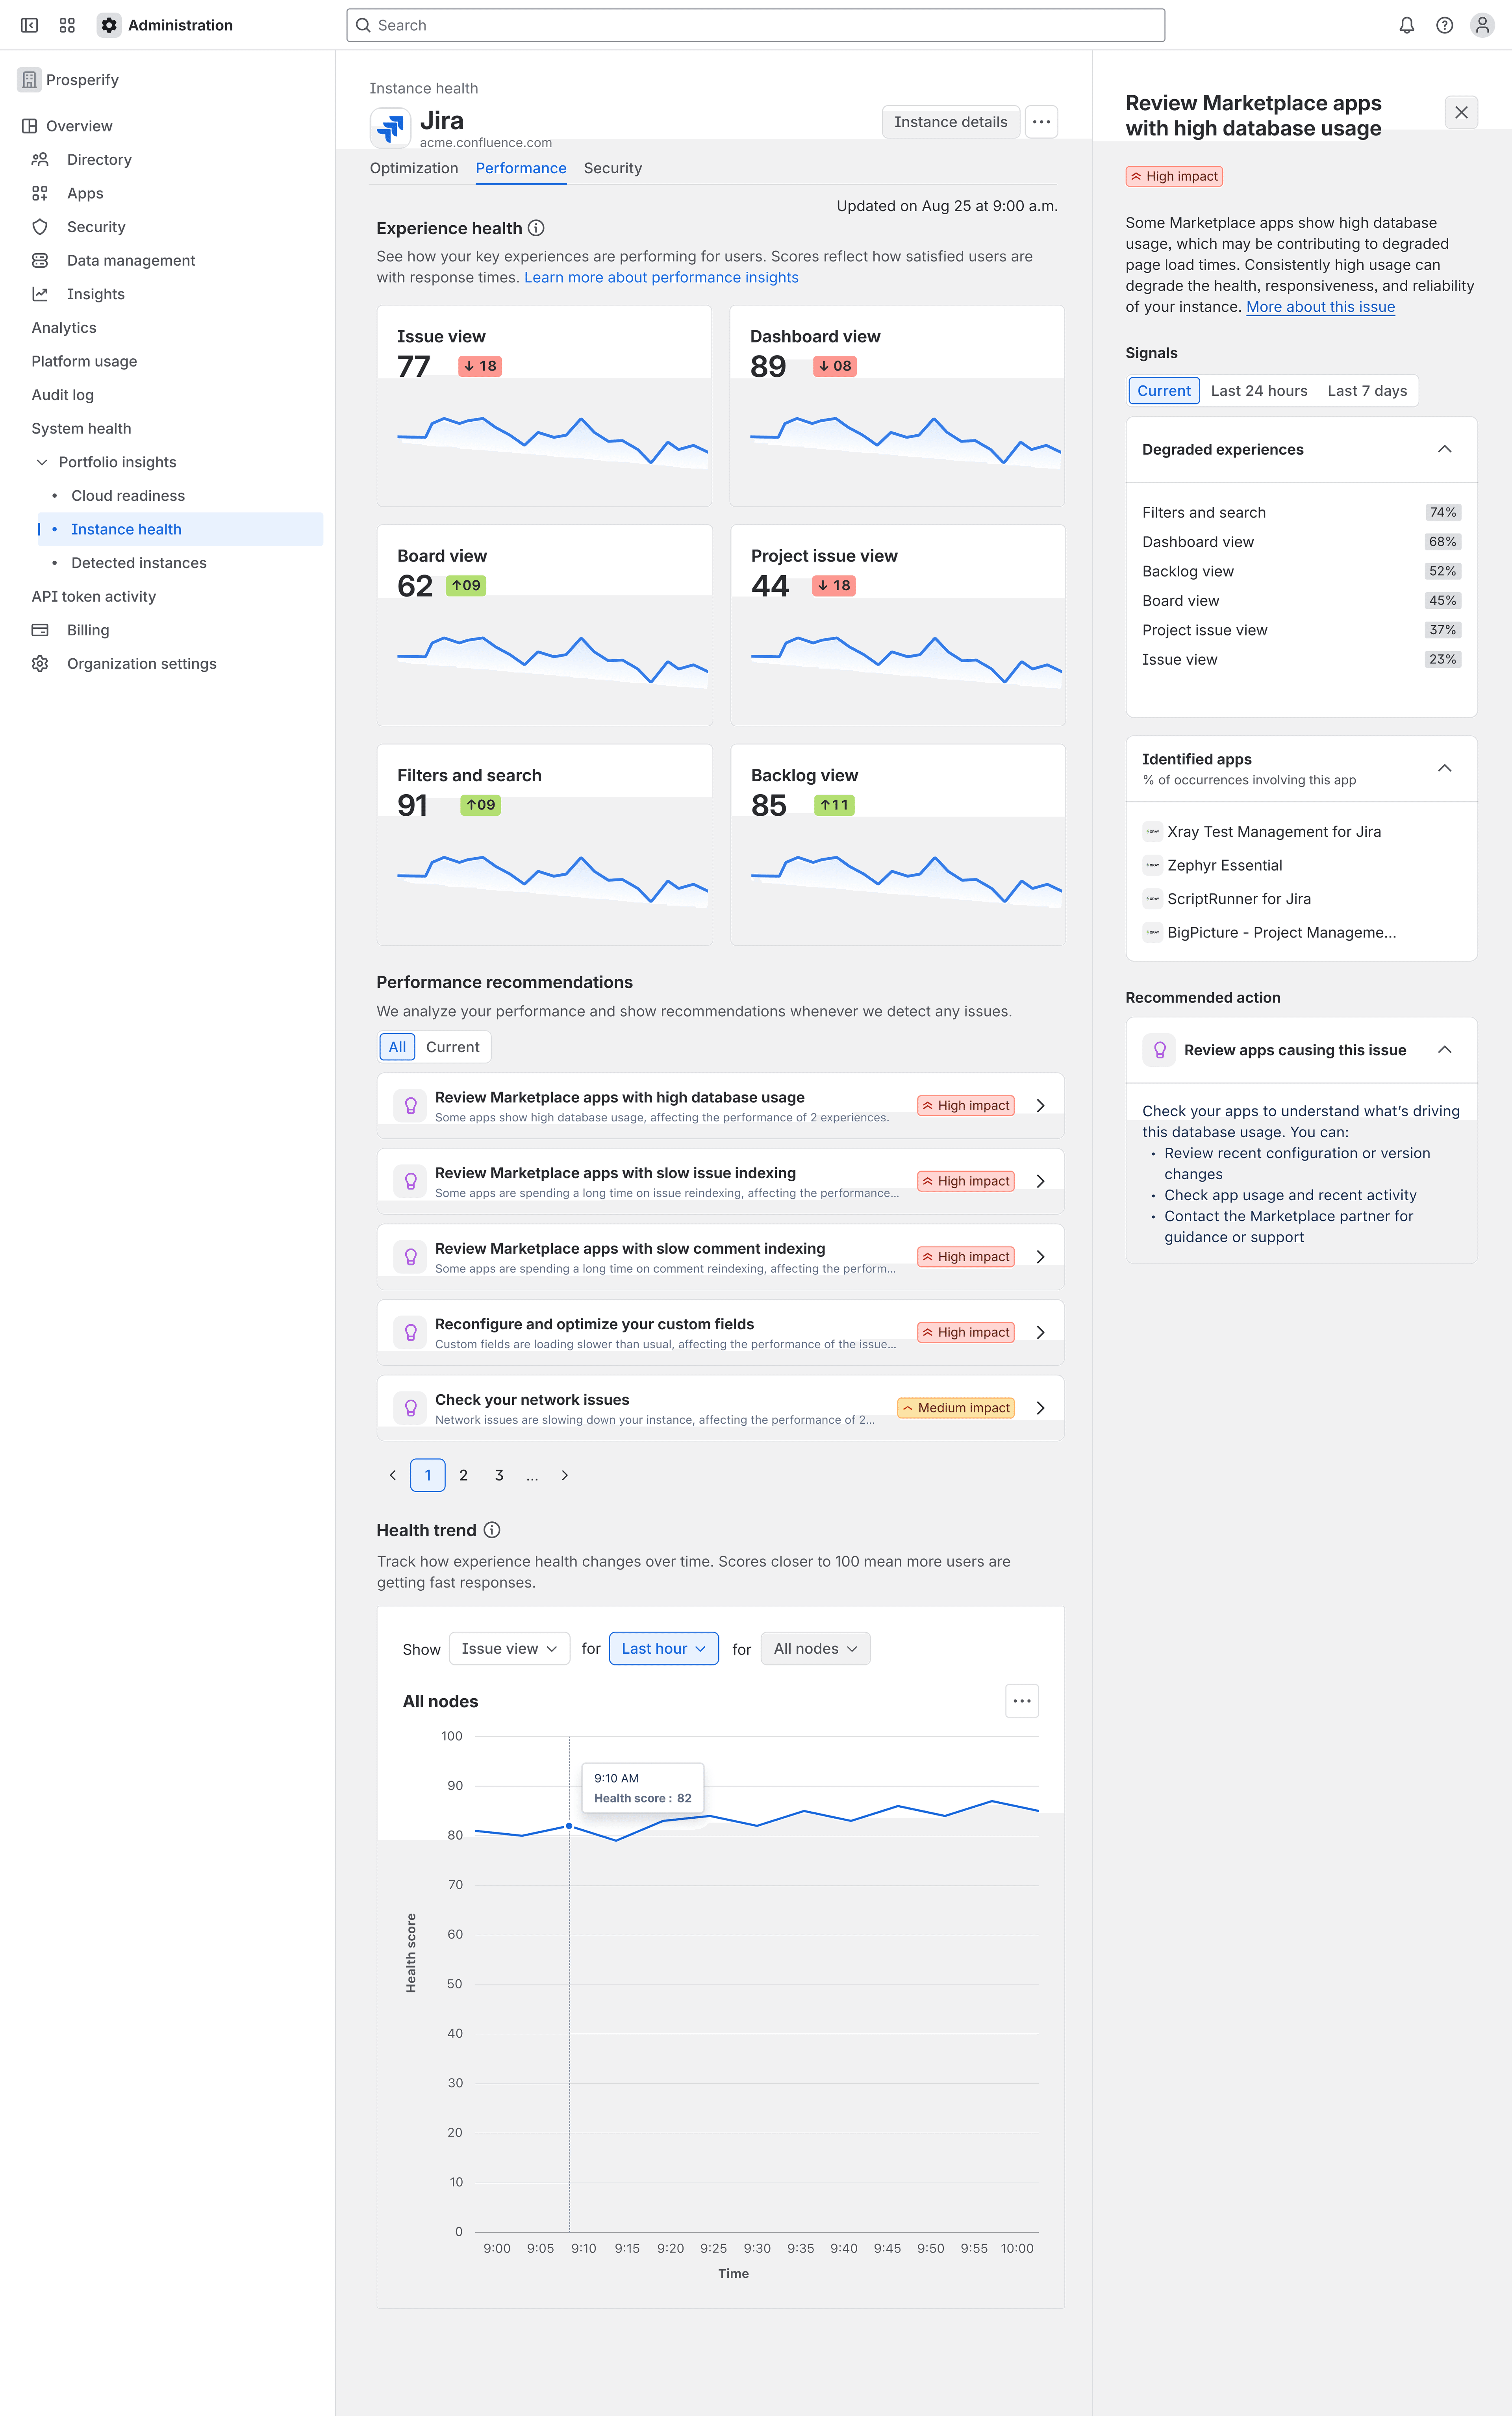Open the app switcher grid icon
This screenshot has height=2416, width=1512.
coord(67,25)
